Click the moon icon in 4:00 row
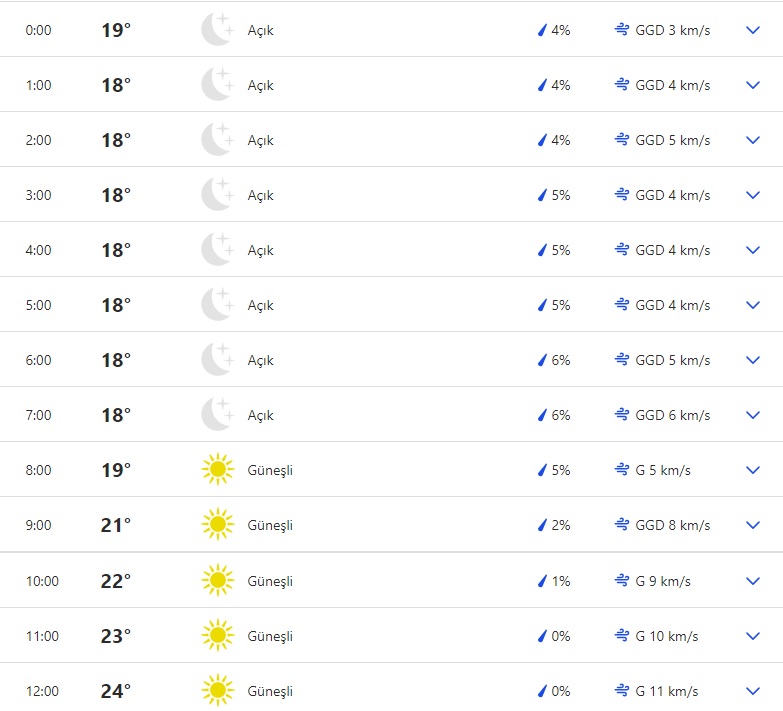Image resolution: width=783 pixels, height=711 pixels. click(217, 250)
